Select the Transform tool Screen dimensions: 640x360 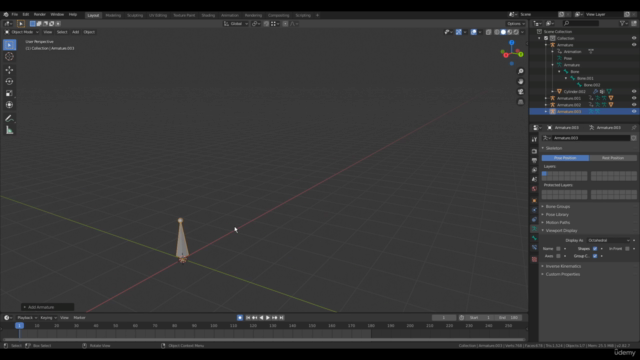[x=9, y=105]
